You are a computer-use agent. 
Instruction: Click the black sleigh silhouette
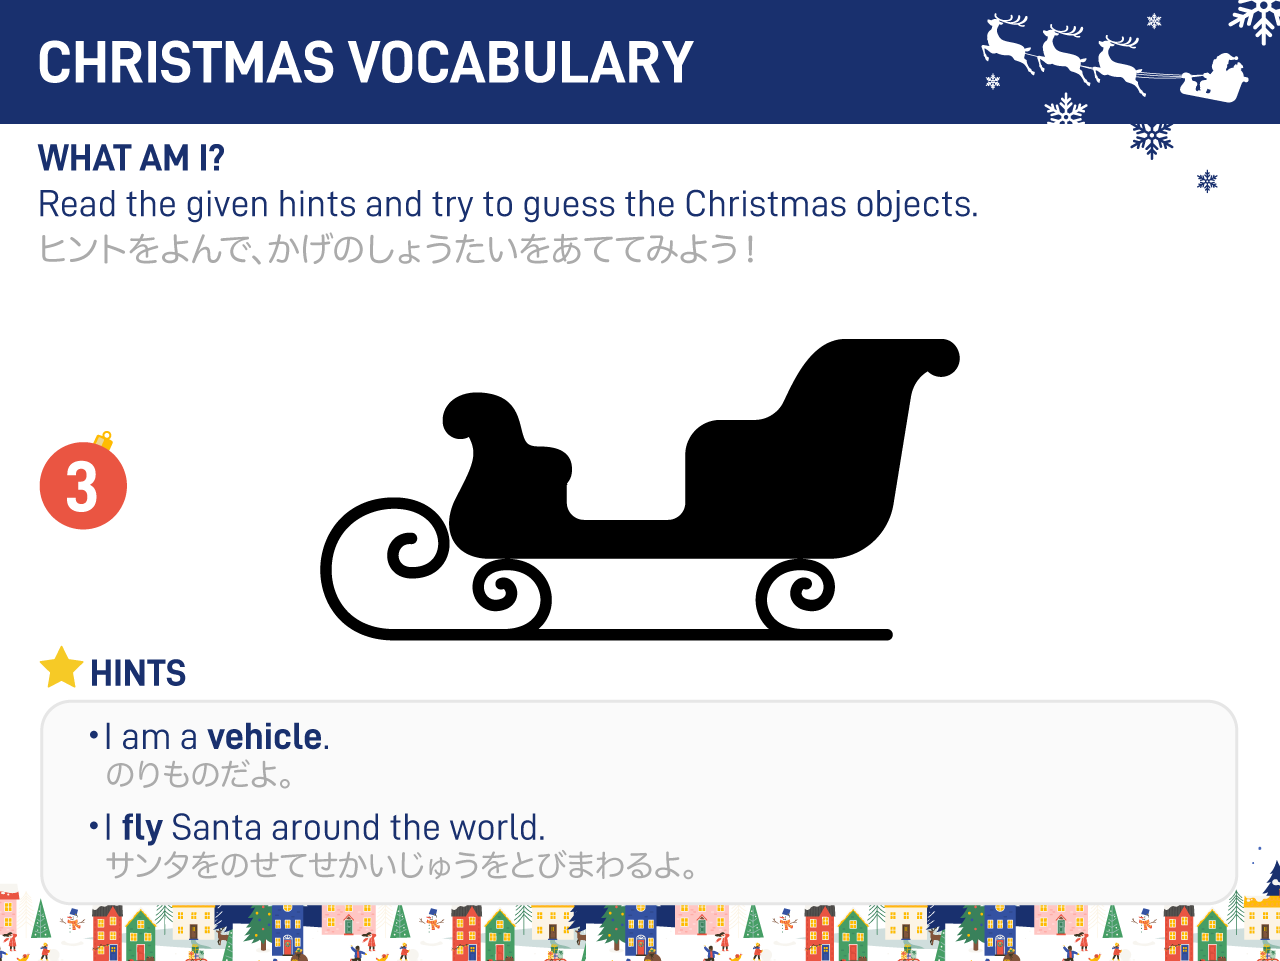pyautogui.click(x=640, y=490)
